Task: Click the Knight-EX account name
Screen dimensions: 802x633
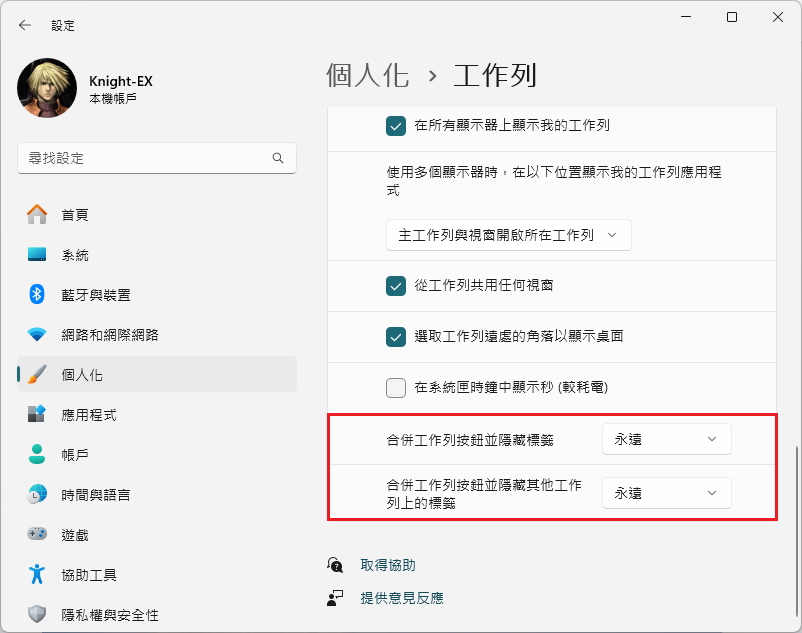Action: pos(121,81)
